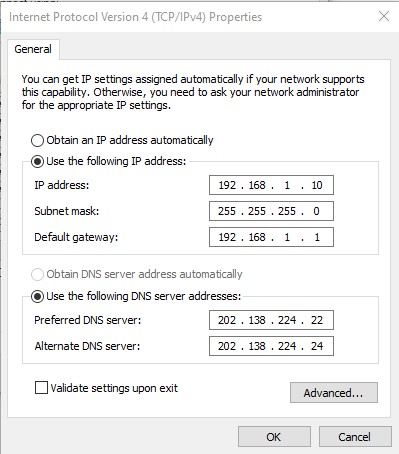Click the 22 octet in Preferred DNS server
This screenshot has height=454, width=399.
click(317, 320)
